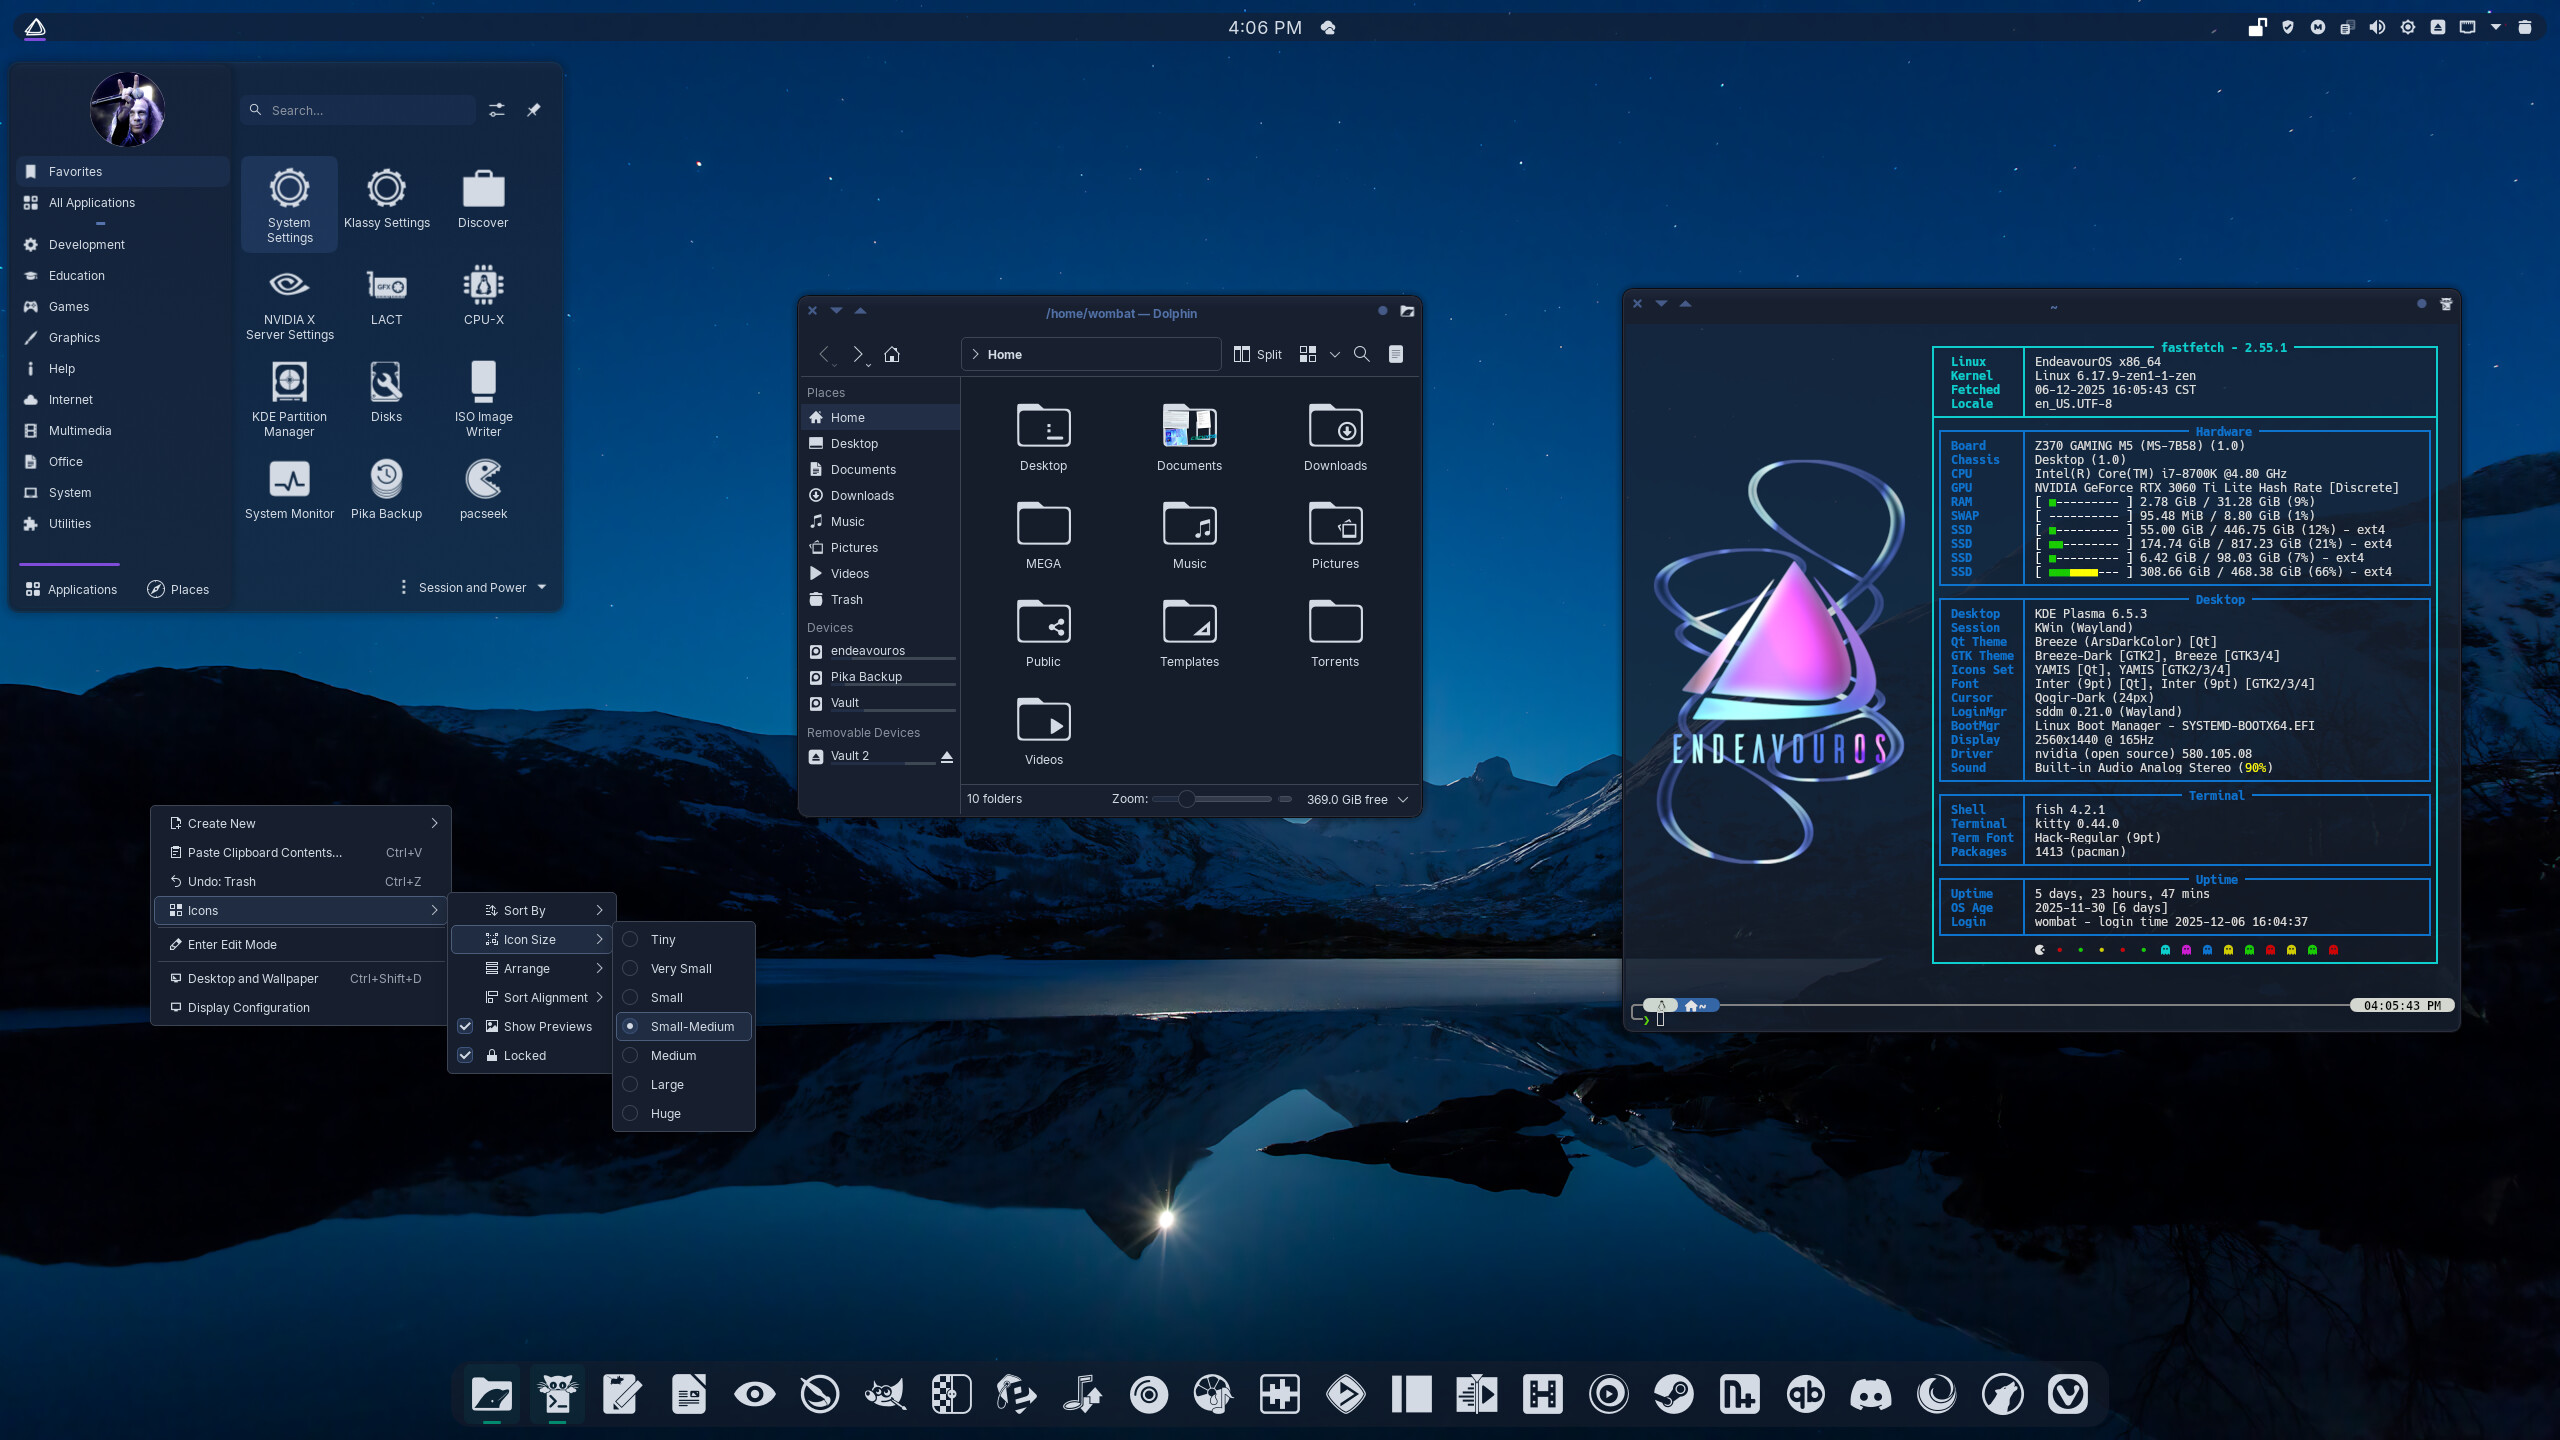Click the Dolphin home button icon

(x=892, y=354)
